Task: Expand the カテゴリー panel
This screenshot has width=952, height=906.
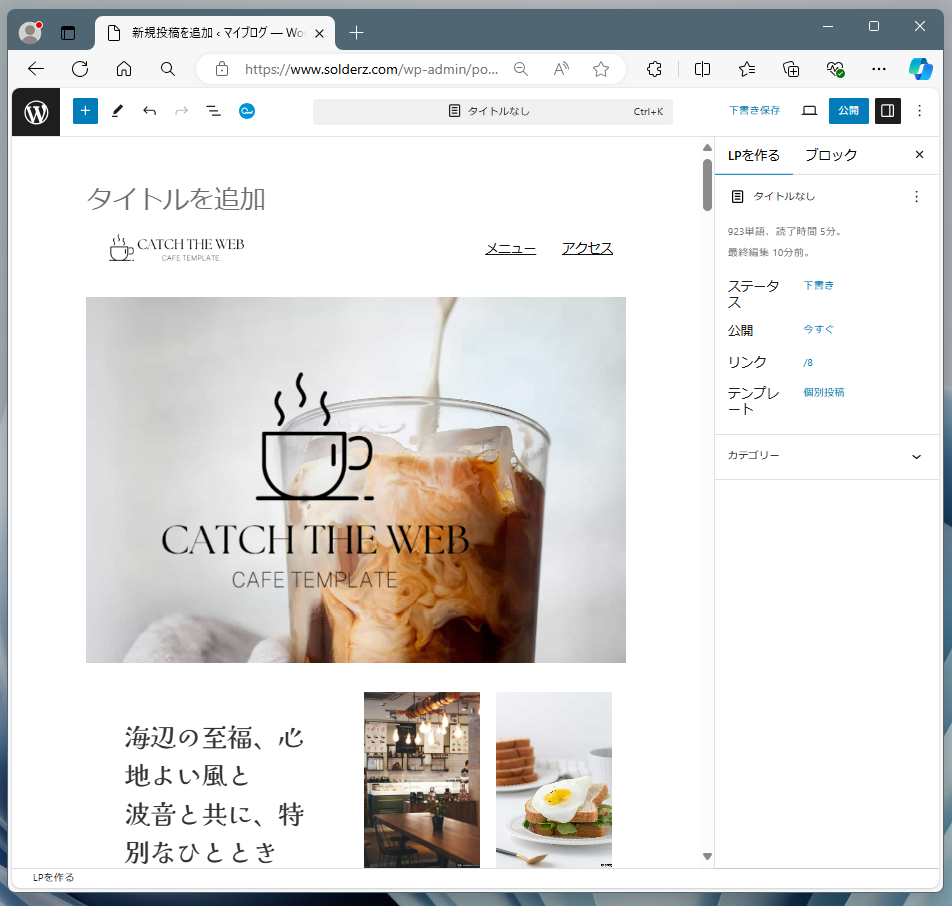Action: pos(827,456)
